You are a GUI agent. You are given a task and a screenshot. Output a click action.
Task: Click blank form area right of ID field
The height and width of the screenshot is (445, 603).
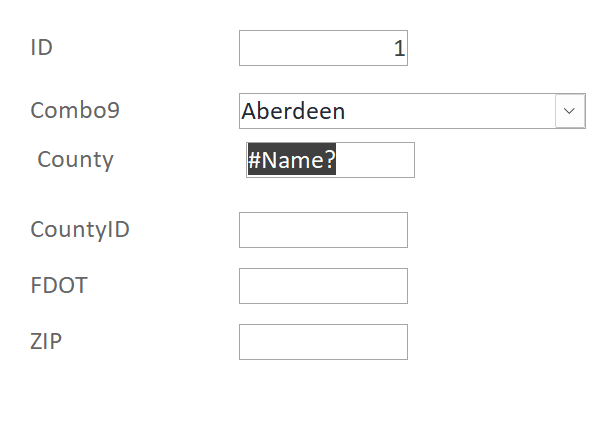coord(500,48)
